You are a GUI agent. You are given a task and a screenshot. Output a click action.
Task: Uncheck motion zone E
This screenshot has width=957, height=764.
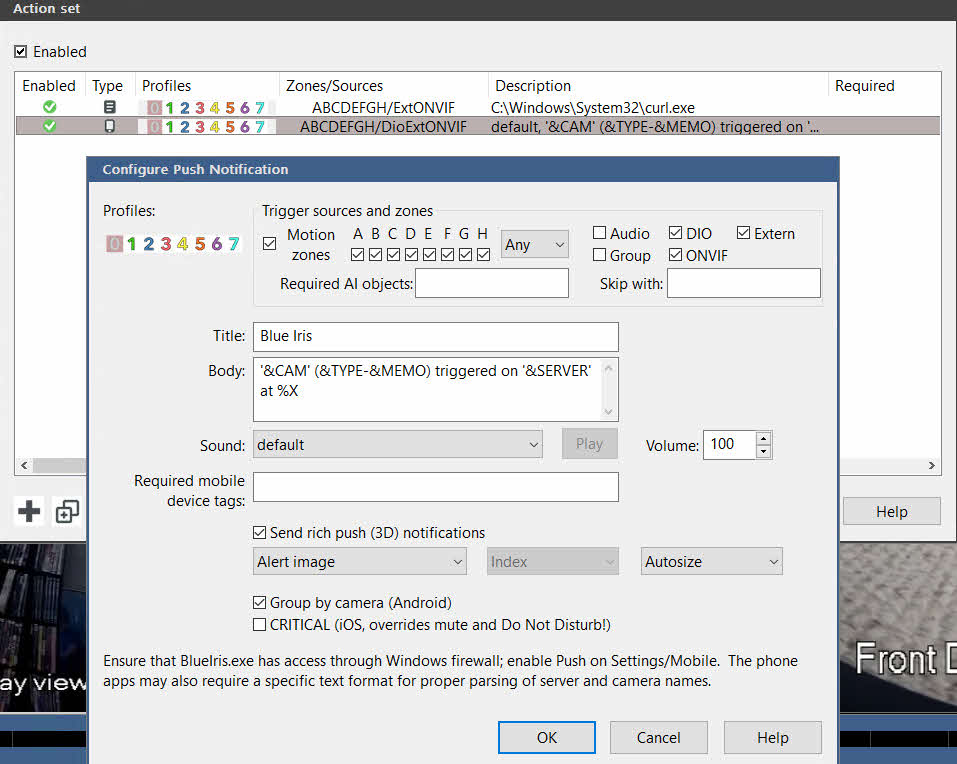429,254
